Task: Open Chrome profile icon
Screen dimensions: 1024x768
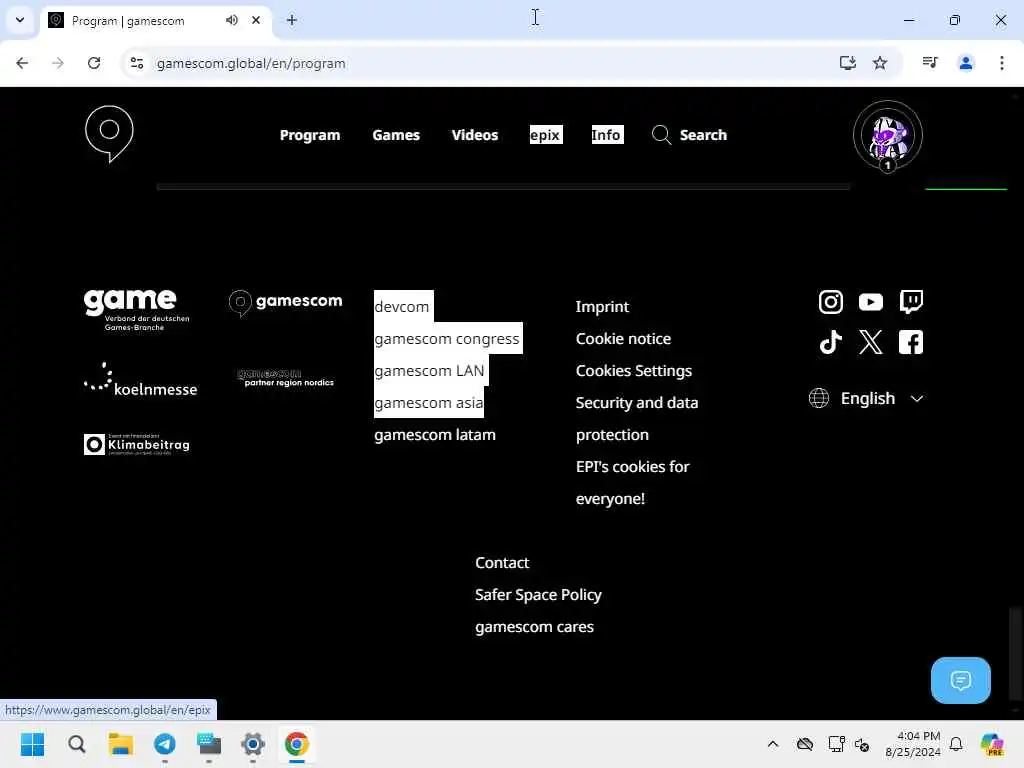Action: (x=965, y=63)
